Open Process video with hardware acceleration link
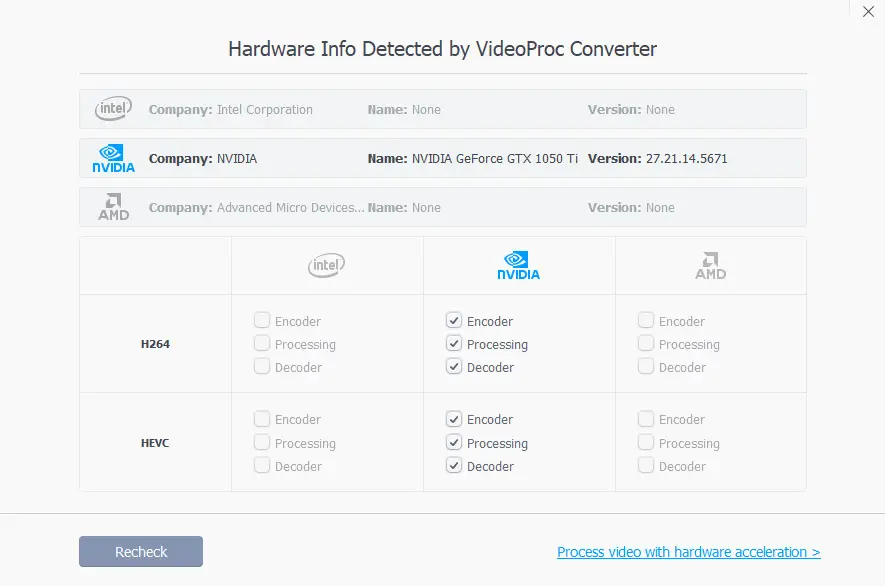The image size is (885, 586). click(x=689, y=552)
